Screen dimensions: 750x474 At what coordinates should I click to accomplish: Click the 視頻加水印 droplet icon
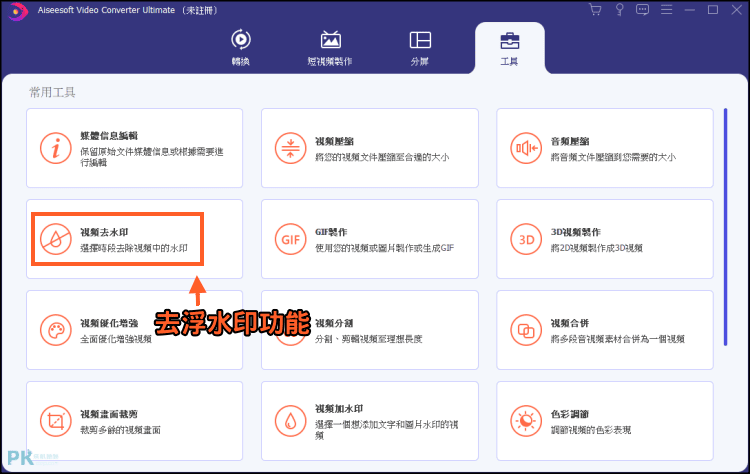[x=290, y=421]
